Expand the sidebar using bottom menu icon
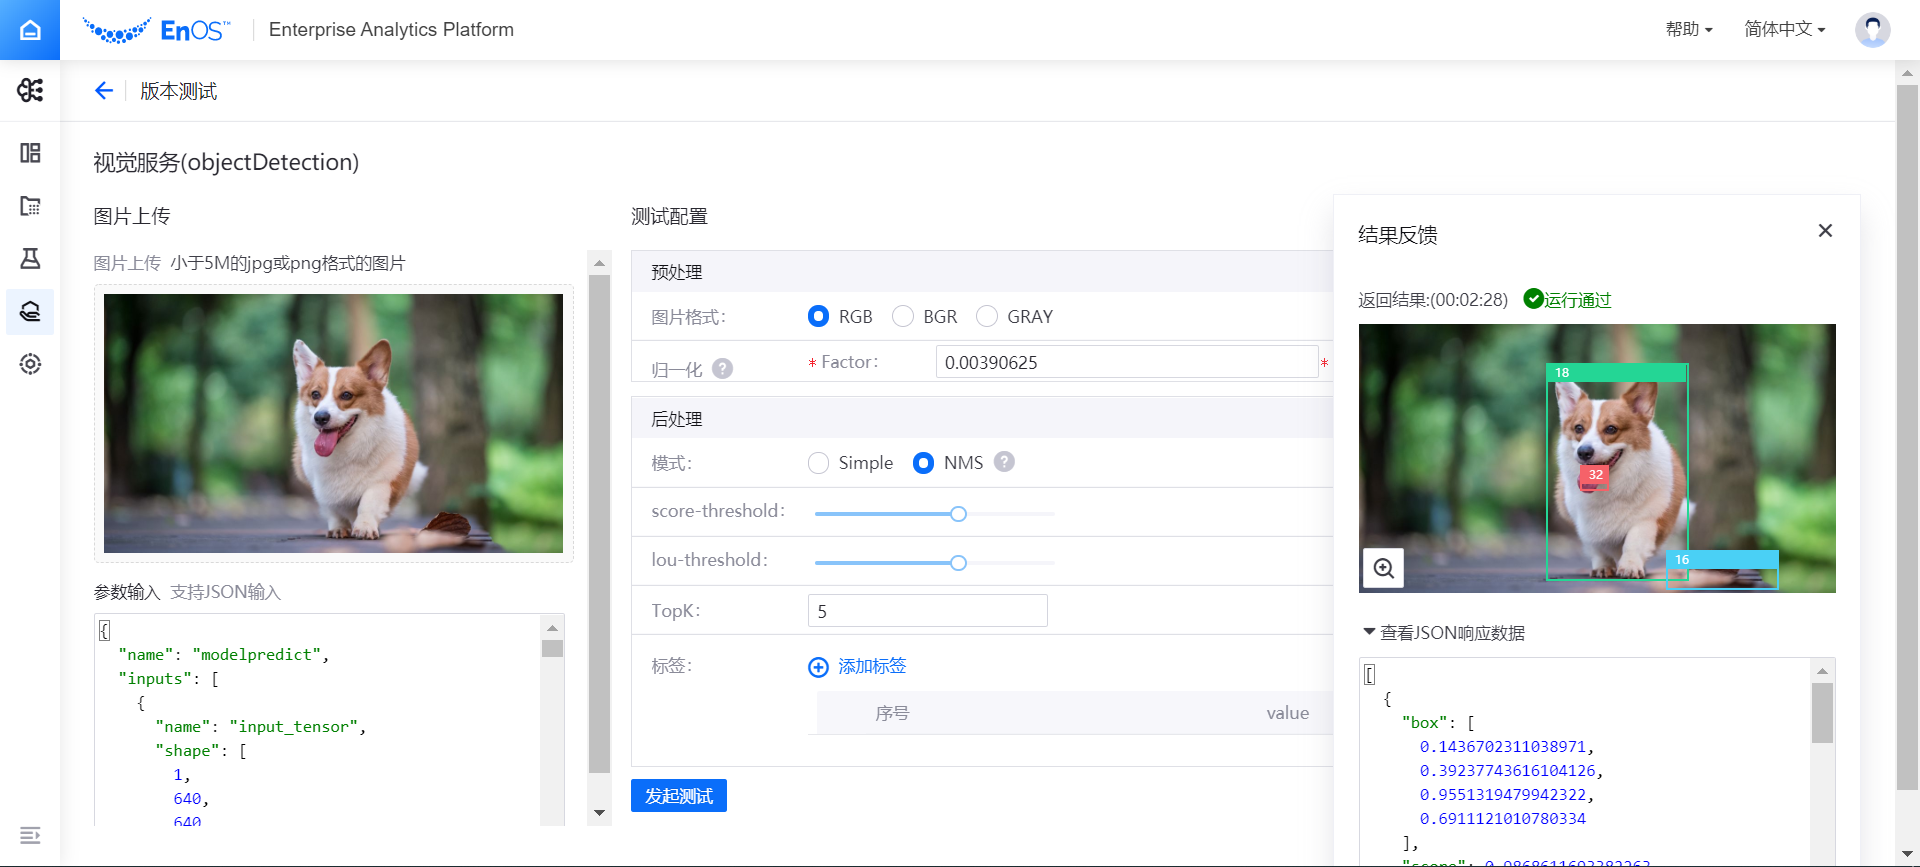 (x=30, y=835)
